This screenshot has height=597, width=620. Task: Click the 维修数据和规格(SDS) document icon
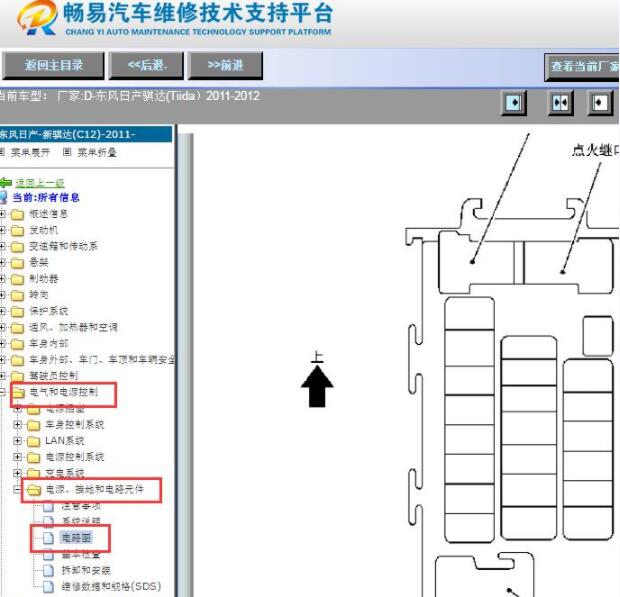click(x=48, y=587)
